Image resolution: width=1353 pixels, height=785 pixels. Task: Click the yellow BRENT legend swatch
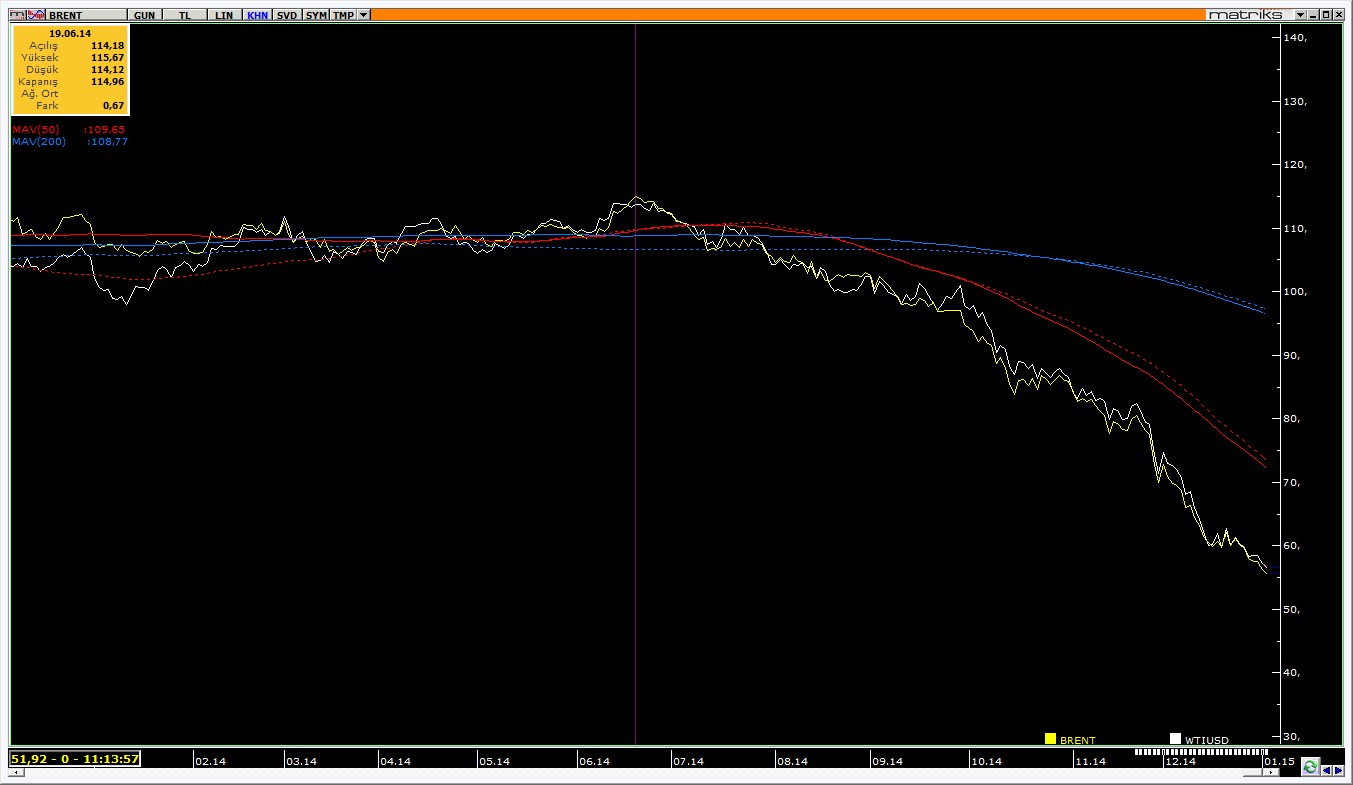(1050, 739)
